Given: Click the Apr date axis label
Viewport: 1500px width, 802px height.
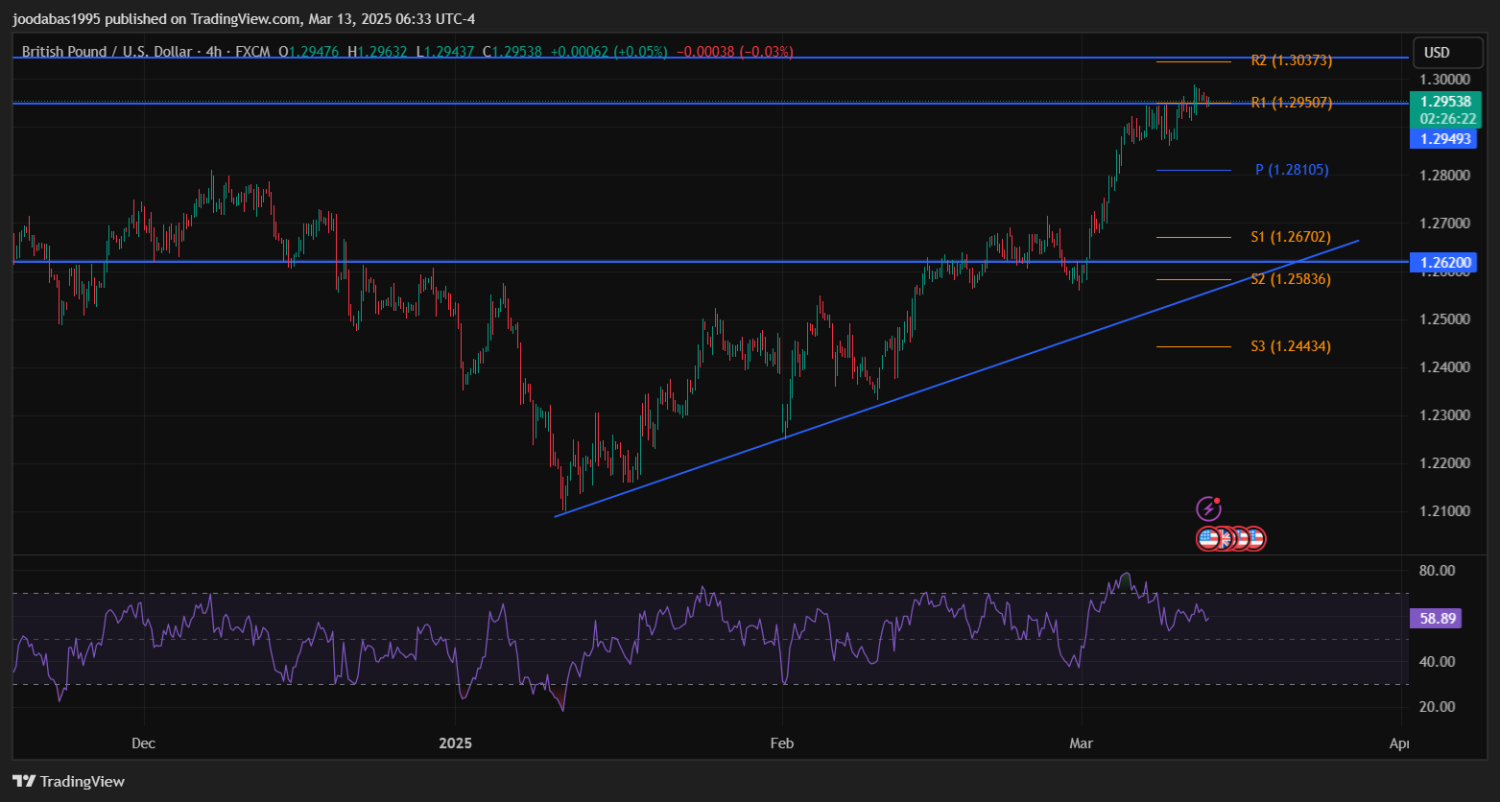Looking at the screenshot, I should tap(1401, 744).
